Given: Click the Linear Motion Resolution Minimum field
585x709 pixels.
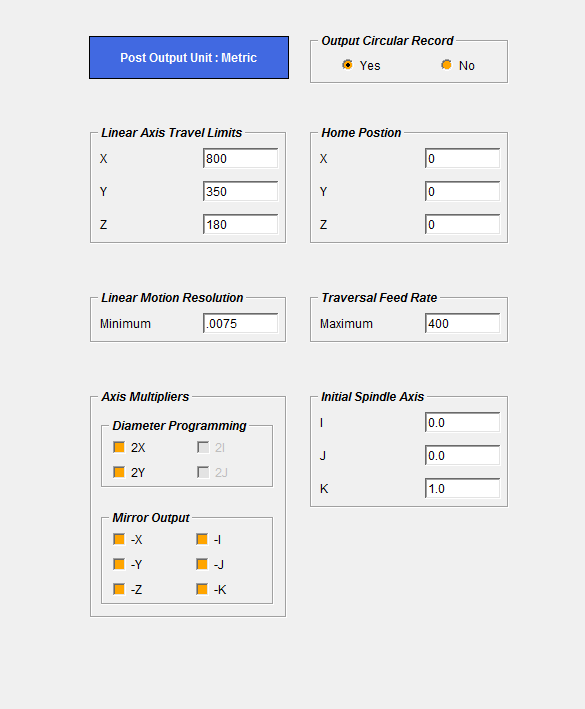Looking at the screenshot, I should [241, 323].
